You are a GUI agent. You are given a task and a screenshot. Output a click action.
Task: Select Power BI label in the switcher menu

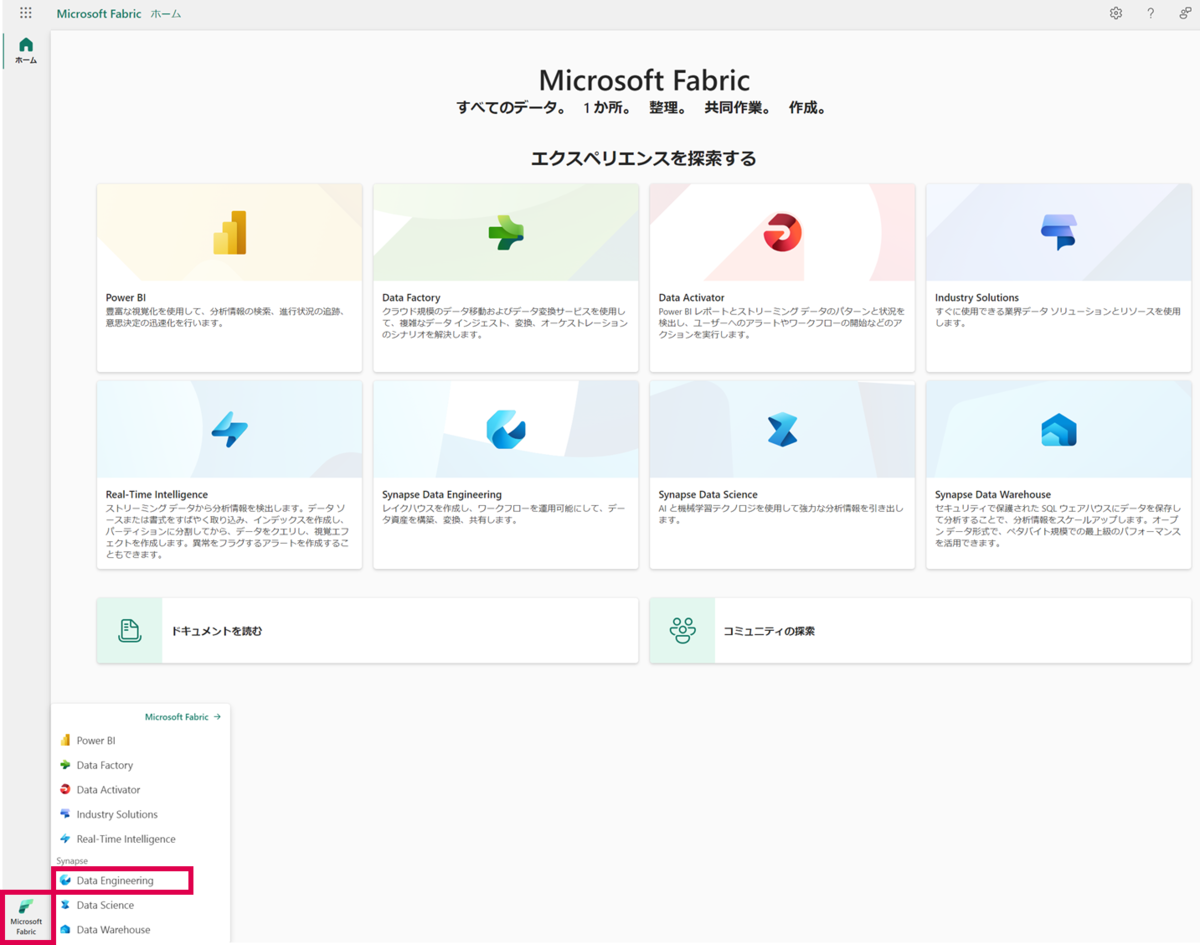(96, 741)
